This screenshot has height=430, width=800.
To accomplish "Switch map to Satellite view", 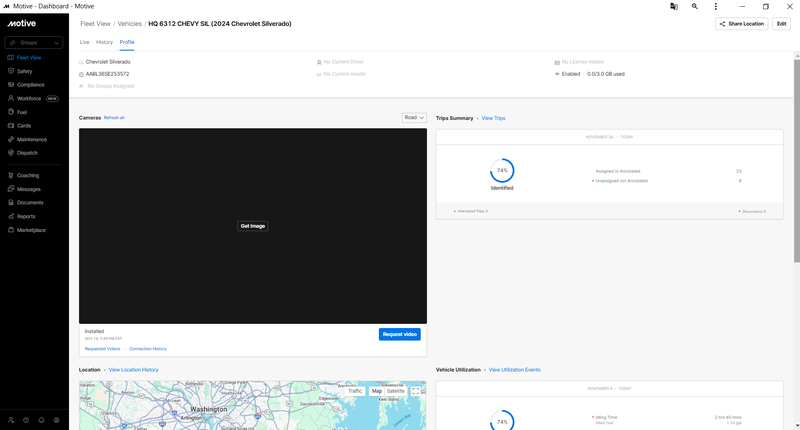I will [x=395, y=391].
